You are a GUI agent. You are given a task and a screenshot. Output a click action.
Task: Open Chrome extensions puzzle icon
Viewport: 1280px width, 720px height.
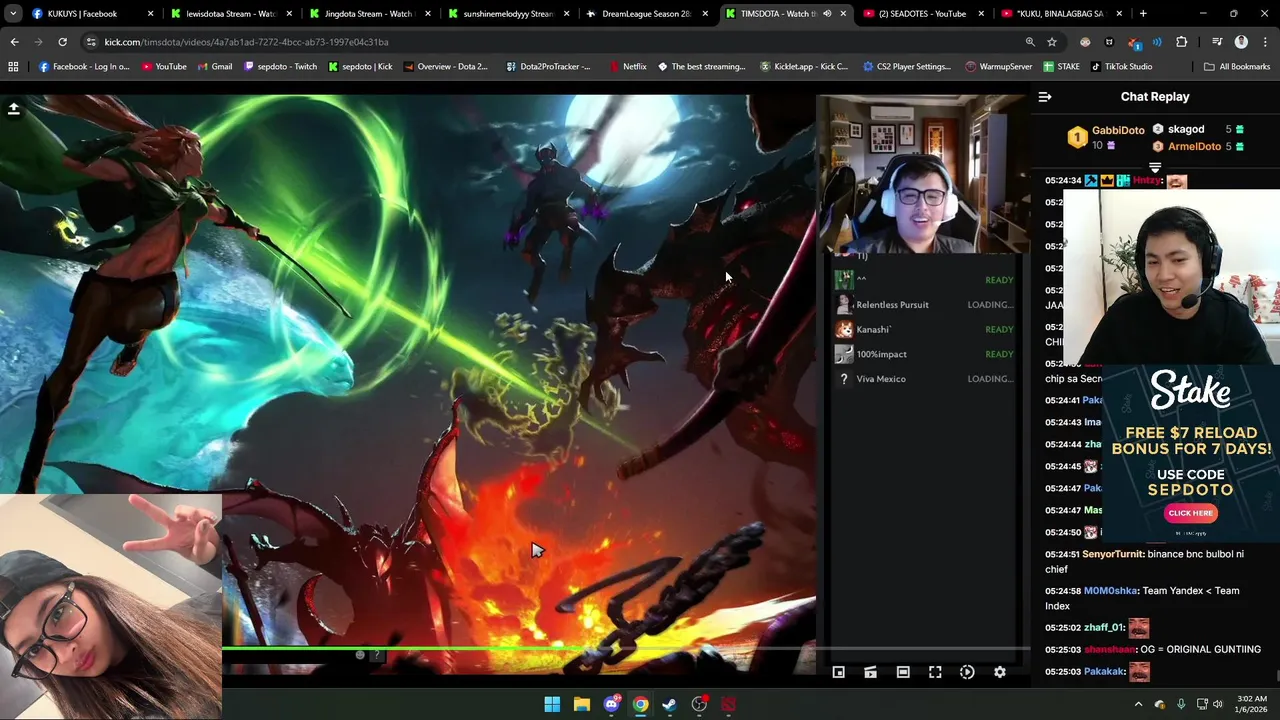[x=1182, y=42]
